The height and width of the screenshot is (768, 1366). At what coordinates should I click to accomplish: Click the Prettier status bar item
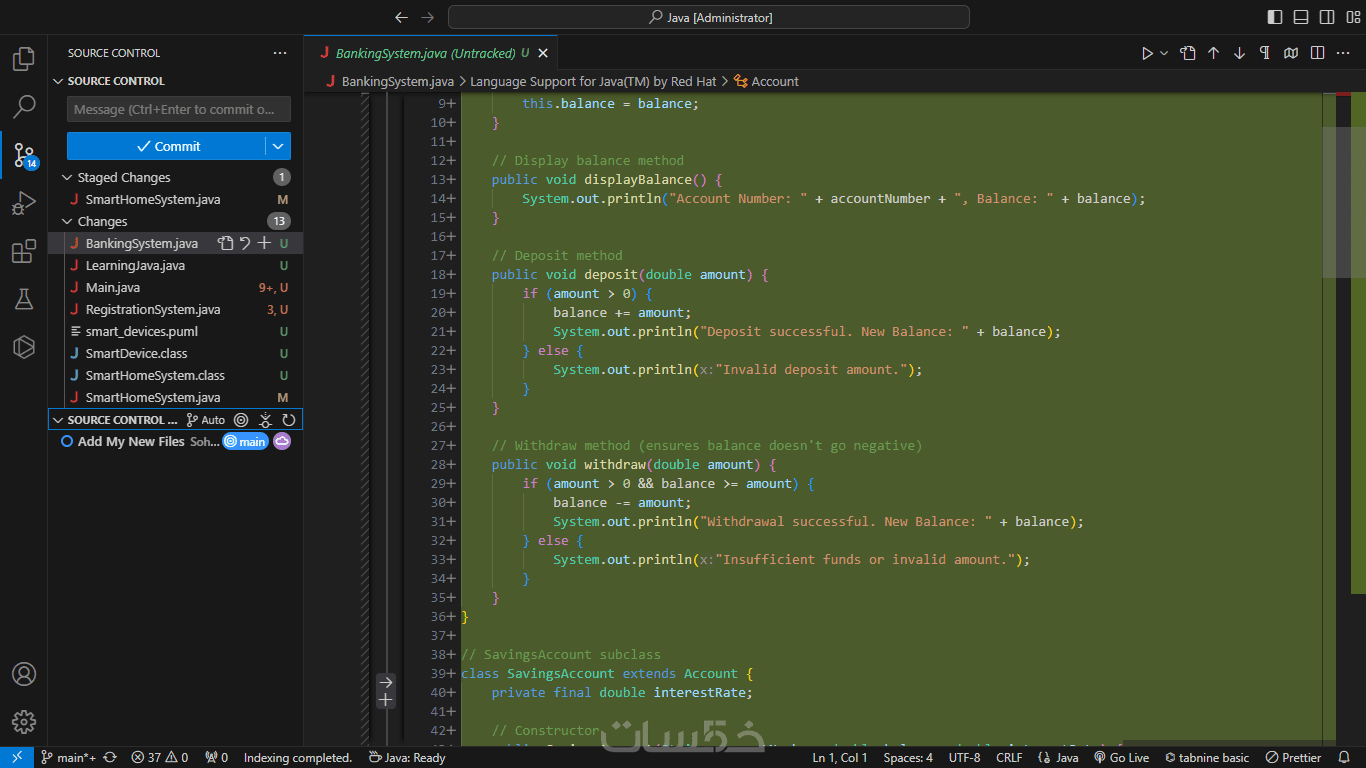[x=1293, y=758]
